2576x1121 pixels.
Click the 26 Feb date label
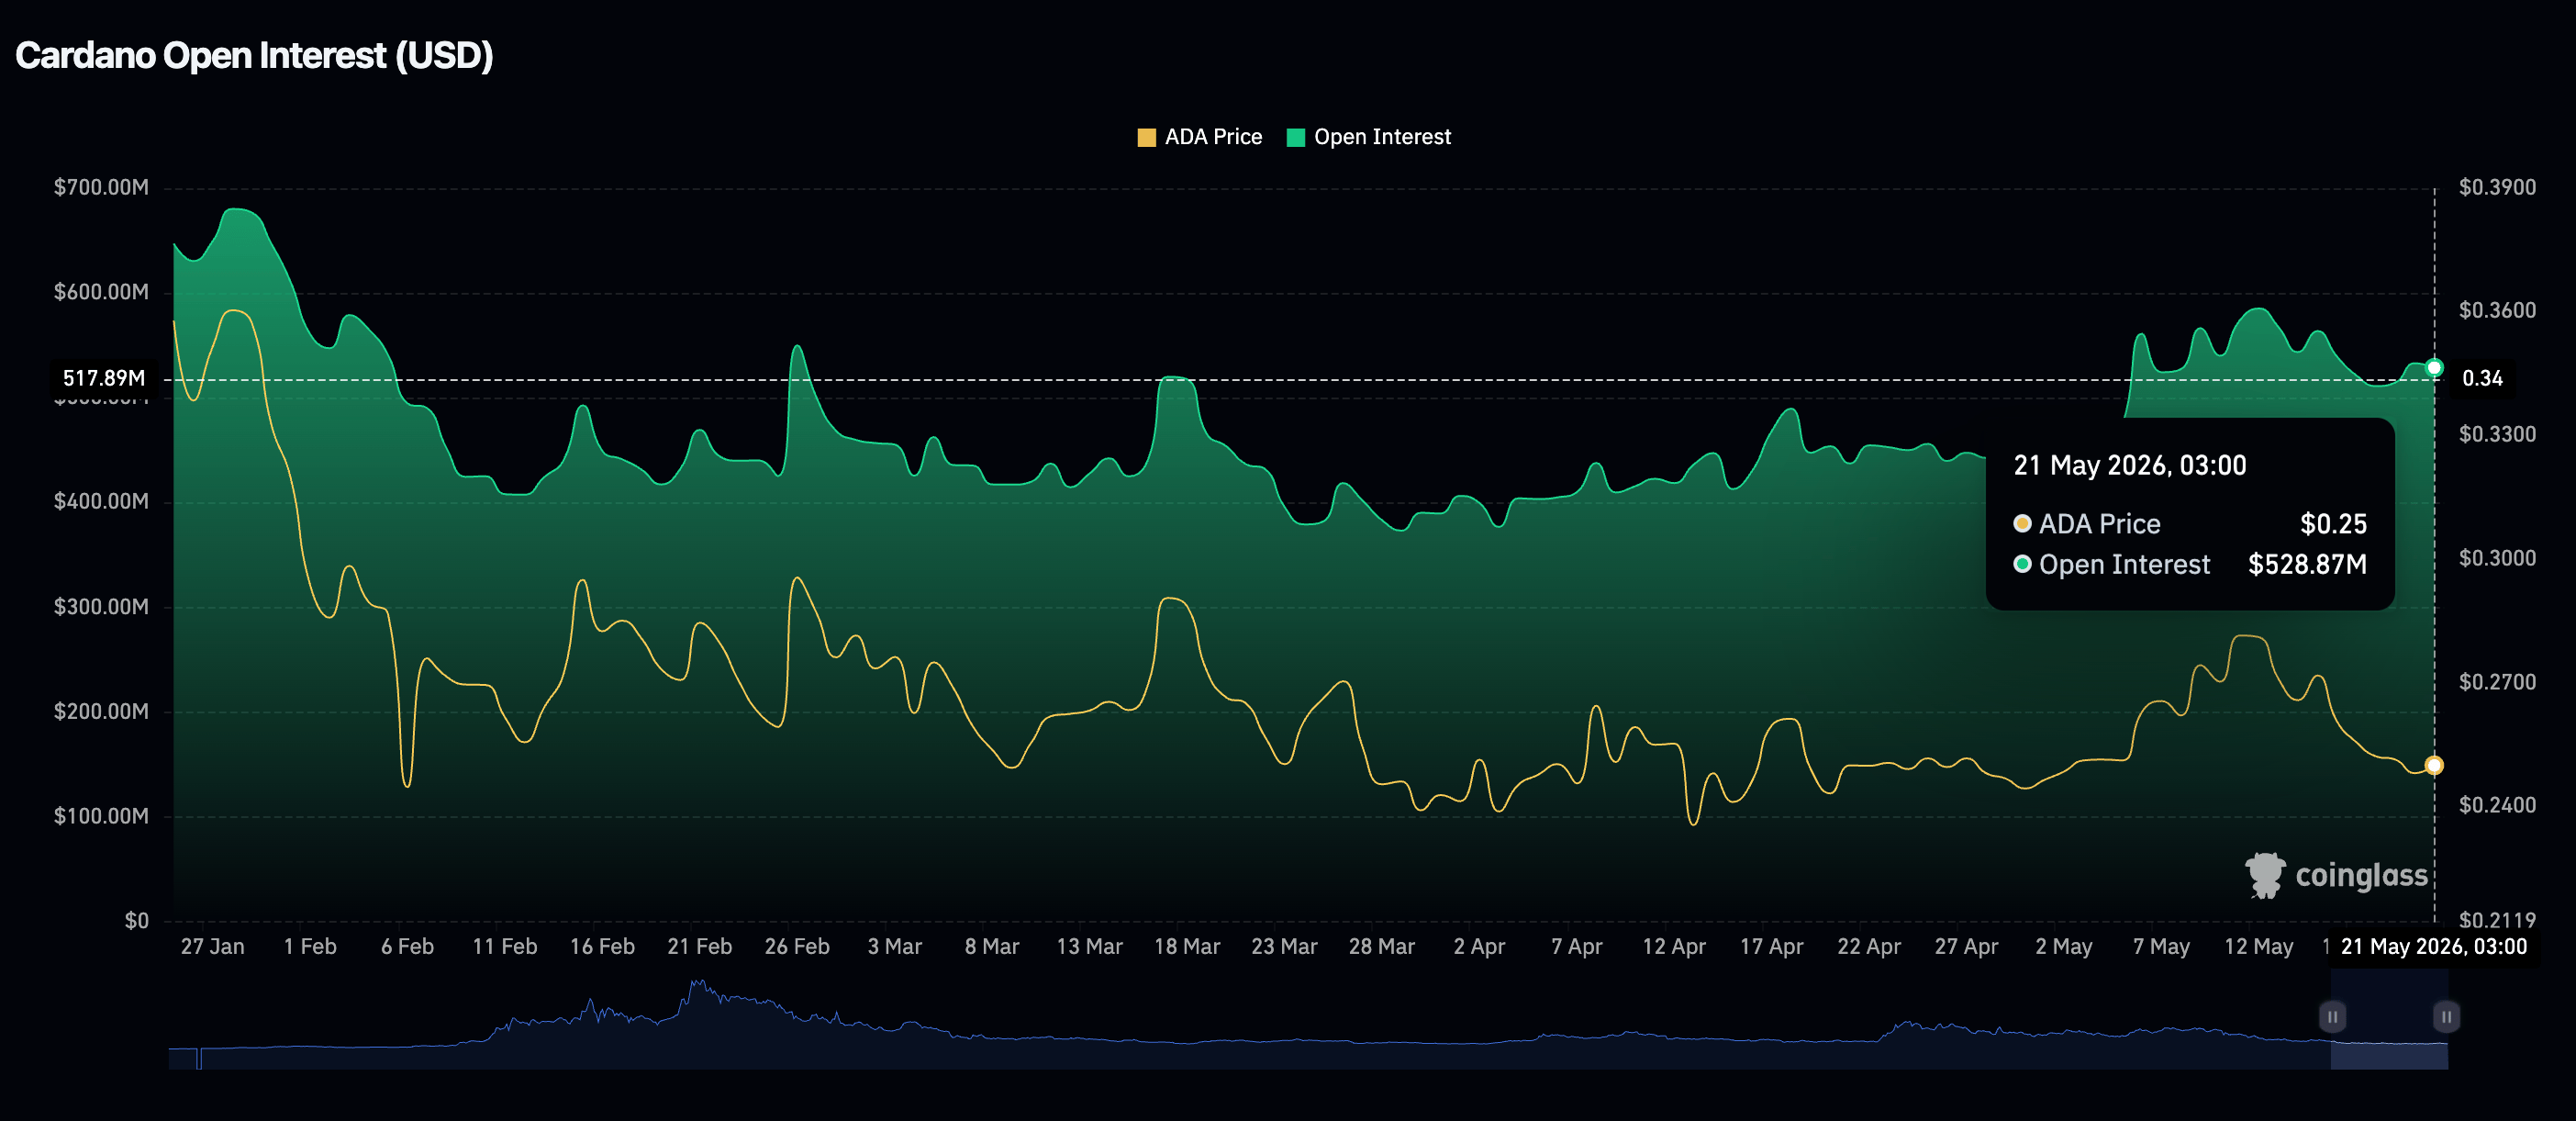pyautogui.click(x=797, y=946)
